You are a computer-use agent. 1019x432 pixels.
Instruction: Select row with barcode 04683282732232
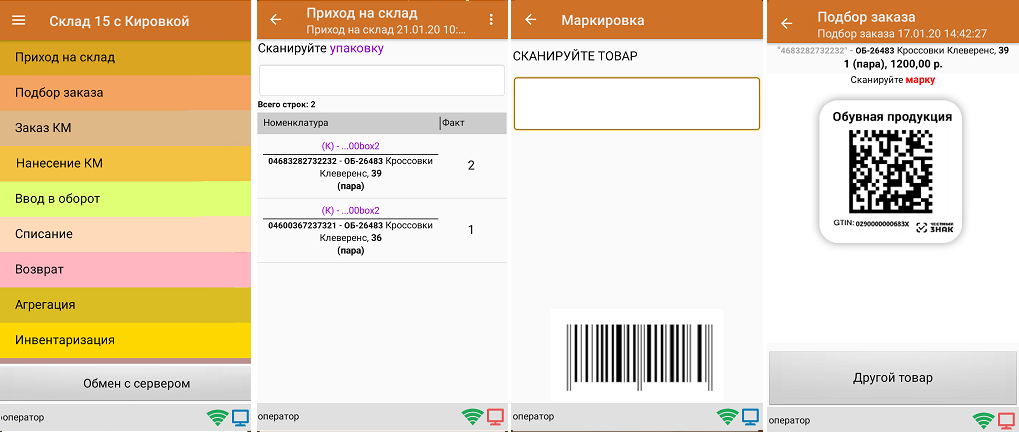click(382, 166)
